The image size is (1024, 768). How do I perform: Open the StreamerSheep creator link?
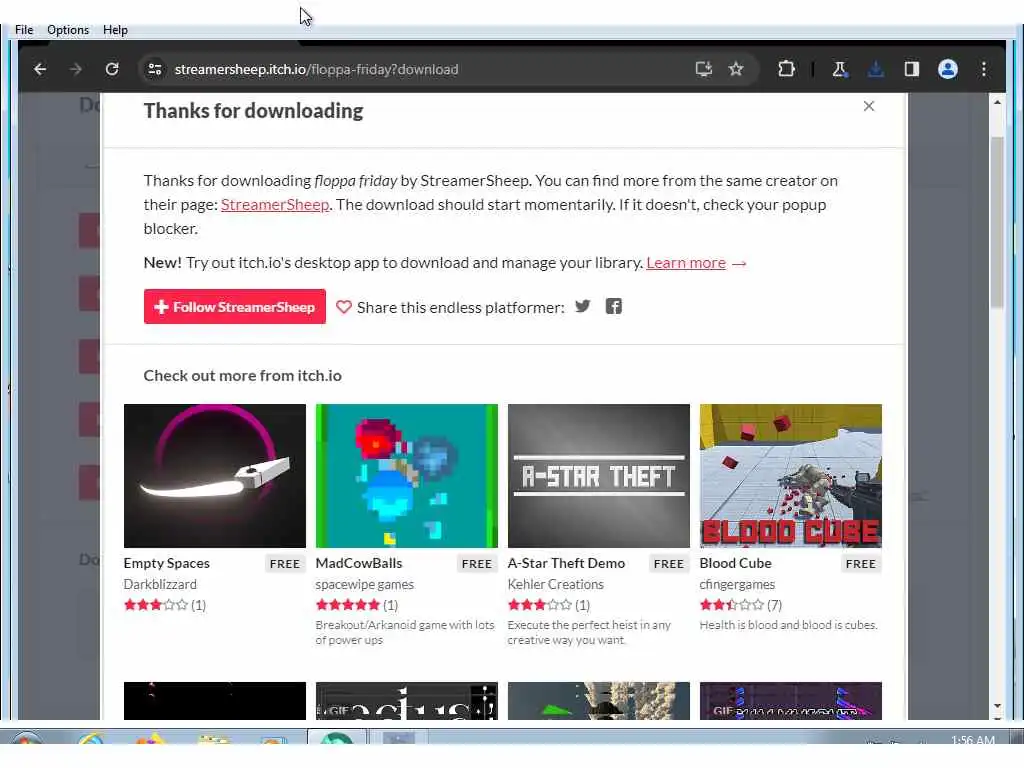(275, 204)
